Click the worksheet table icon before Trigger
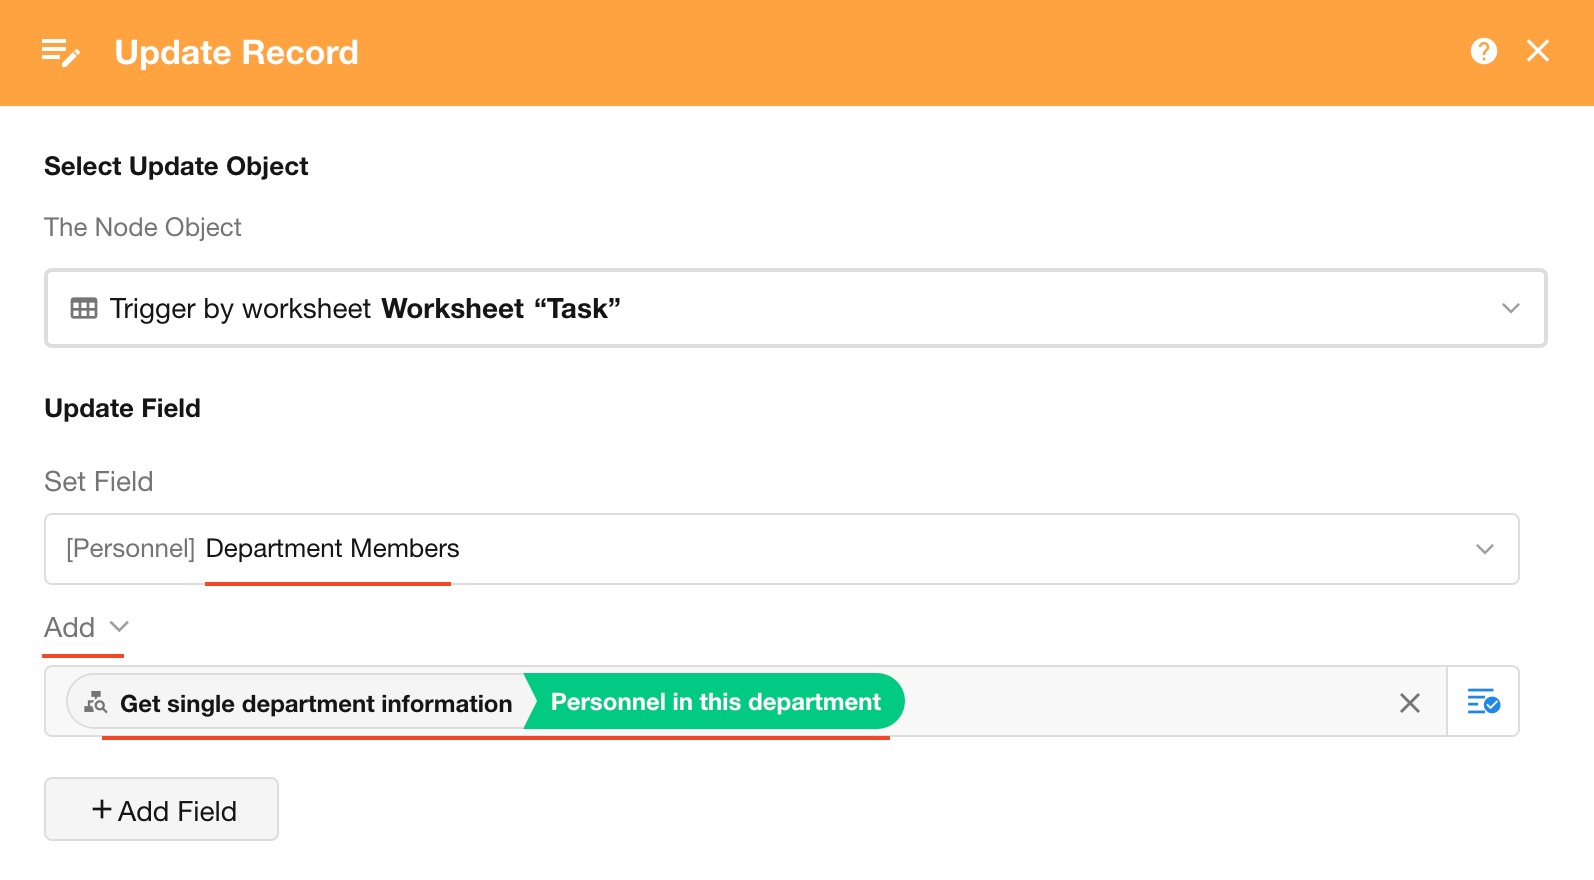This screenshot has height=880, width=1594. (84, 308)
